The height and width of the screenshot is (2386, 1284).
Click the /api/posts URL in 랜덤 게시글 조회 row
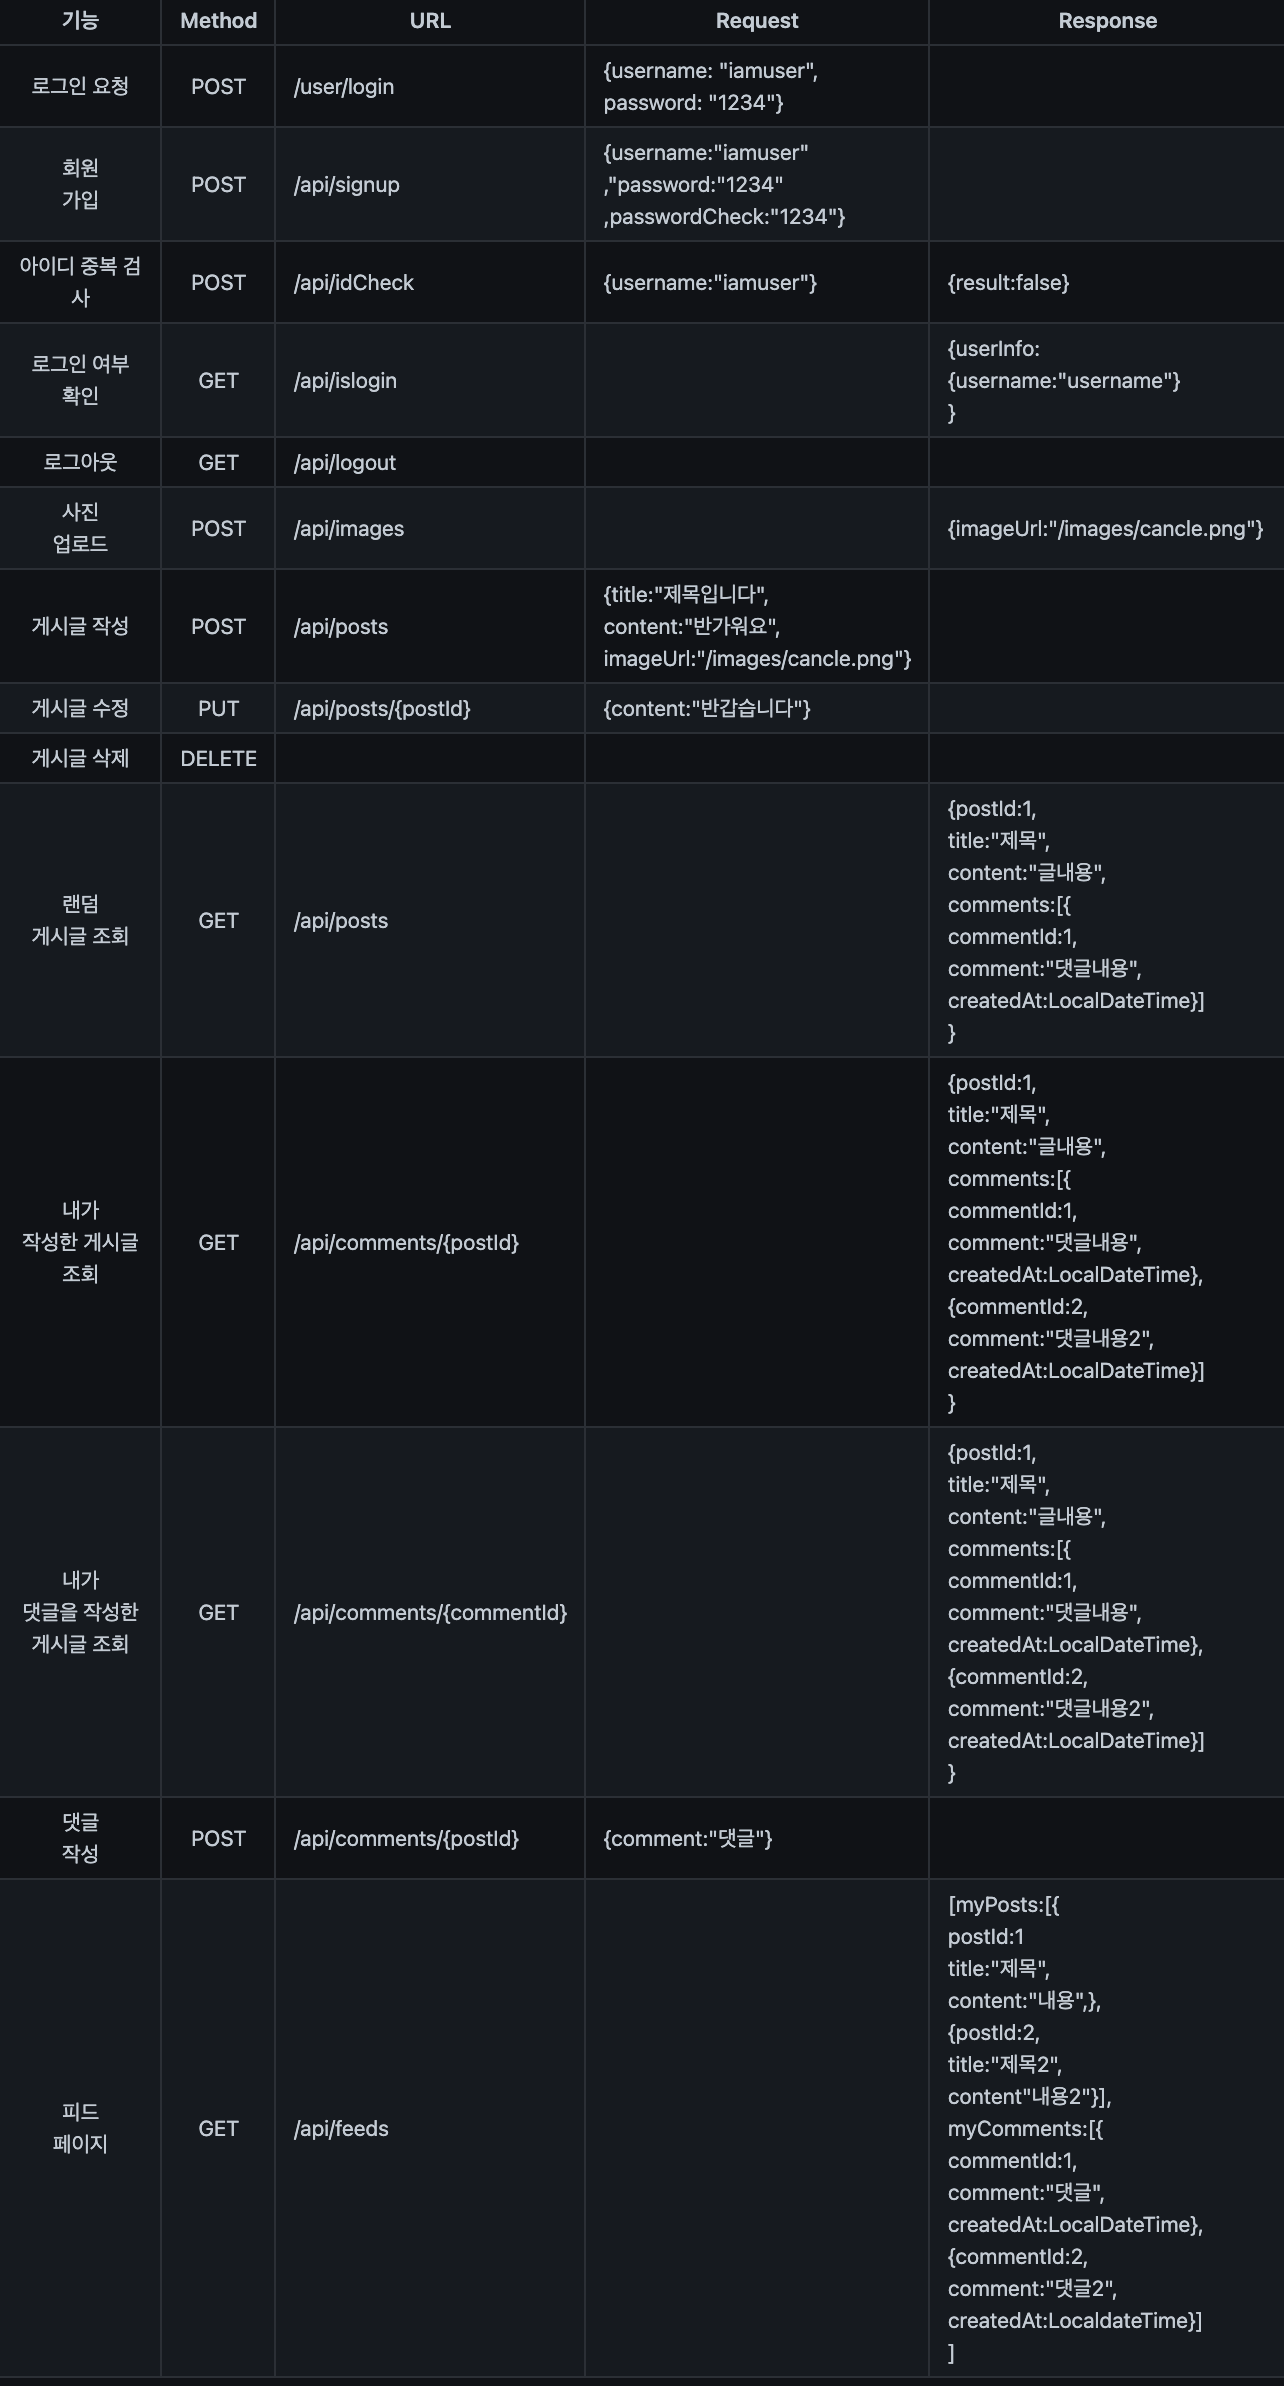pyautogui.click(x=340, y=921)
